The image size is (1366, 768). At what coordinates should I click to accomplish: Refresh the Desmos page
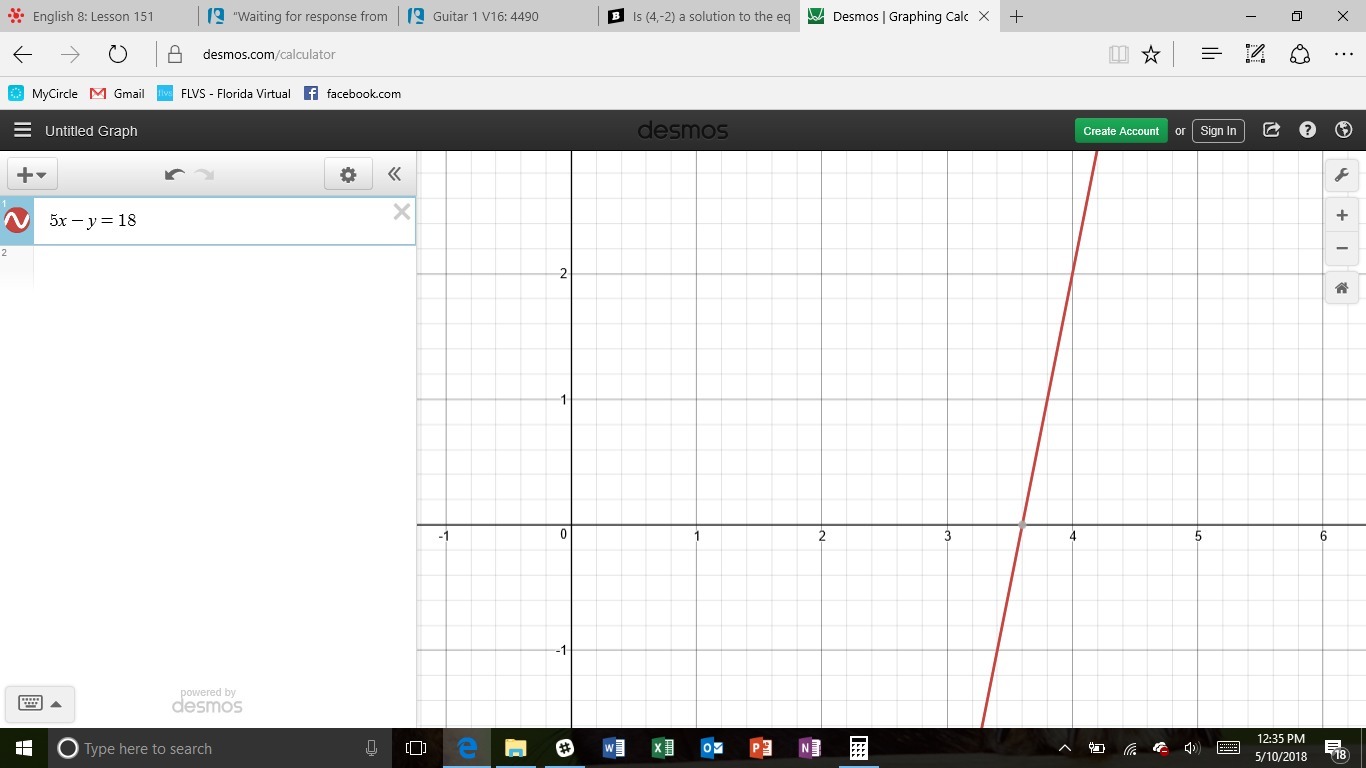pyautogui.click(x=117, y=54)
